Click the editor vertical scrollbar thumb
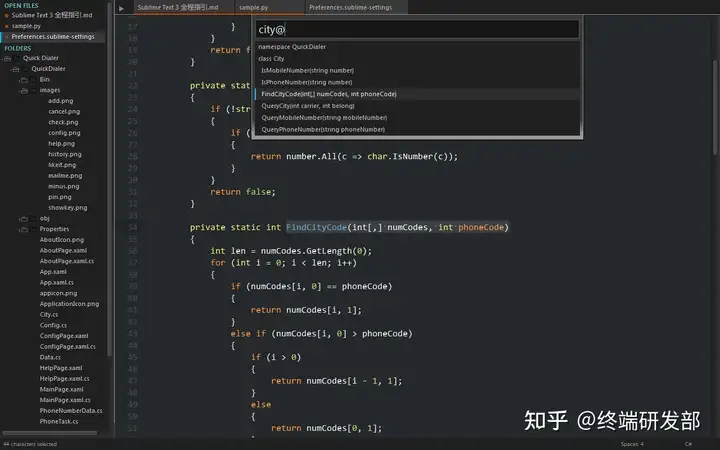This screenshot has width=720, height=450. coord(715,107)
